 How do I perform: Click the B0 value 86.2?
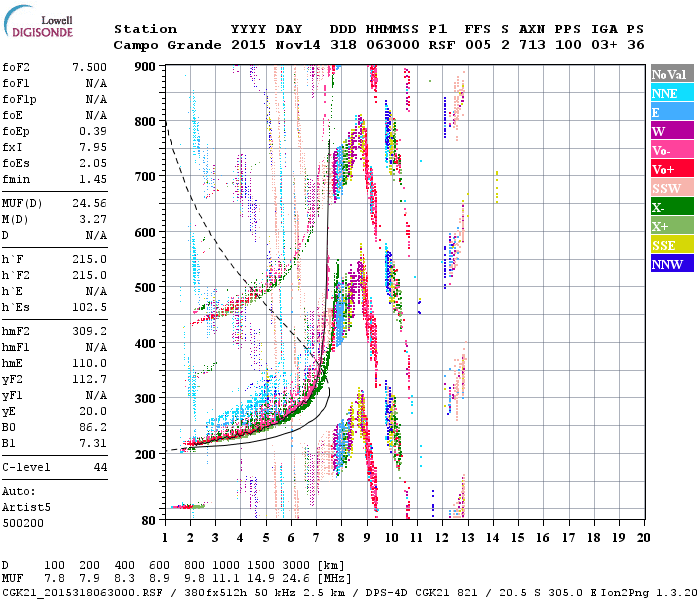click(x=93, y=428)
